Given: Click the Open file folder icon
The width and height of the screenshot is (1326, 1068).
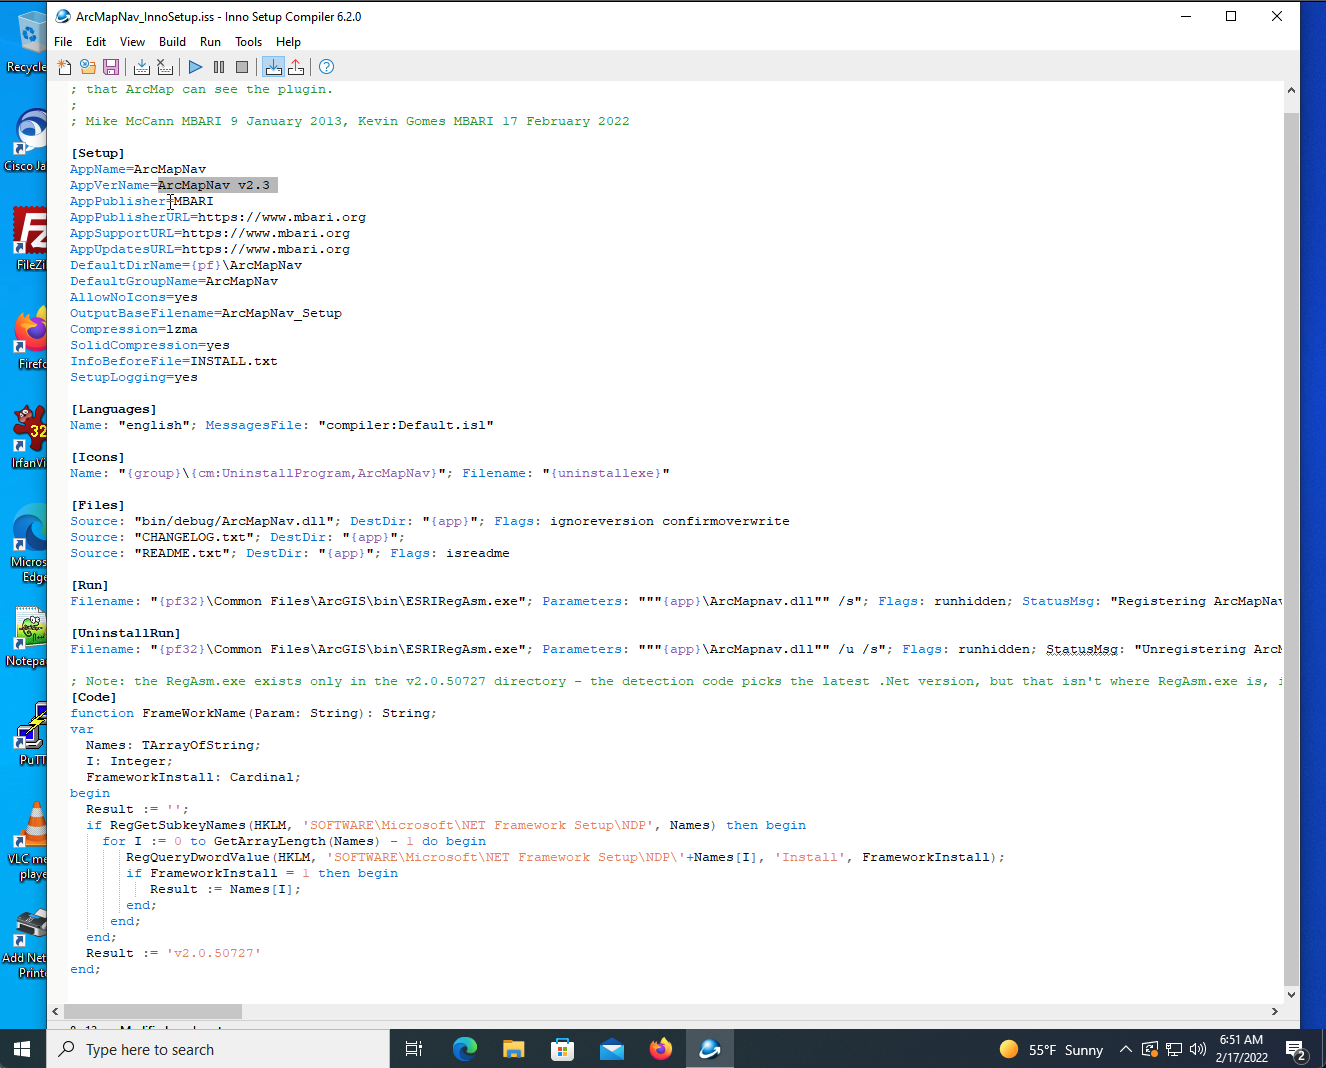Looking at the screenshot, I should 88,67.
